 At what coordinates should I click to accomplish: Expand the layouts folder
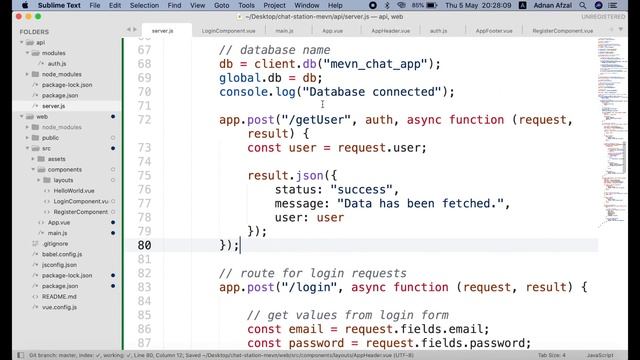[39, 180]
